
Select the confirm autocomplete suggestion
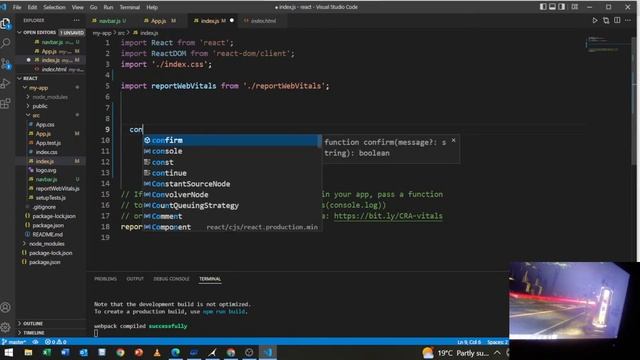(231, 140)
